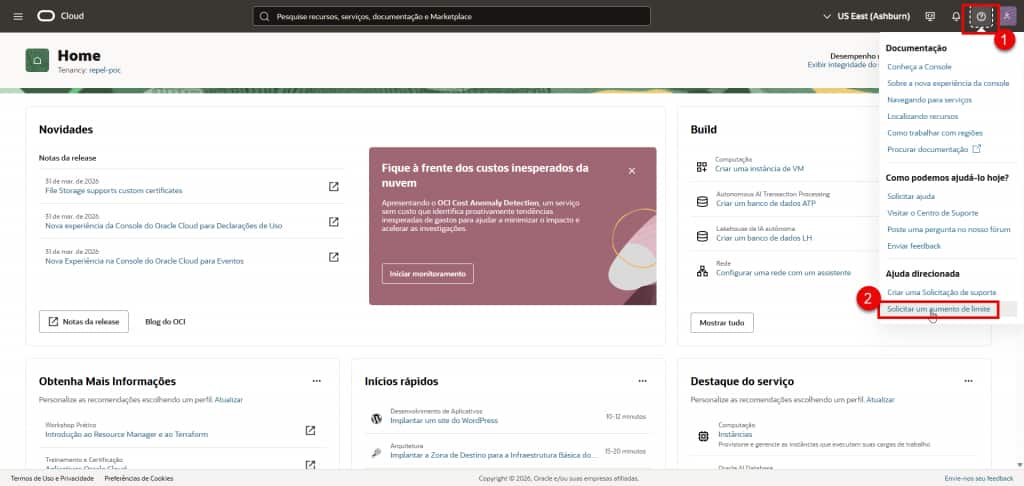Open Nova Experiência na Console para Eventos
The height and width of the screenshot is (486, 1024).
point(144,261)
